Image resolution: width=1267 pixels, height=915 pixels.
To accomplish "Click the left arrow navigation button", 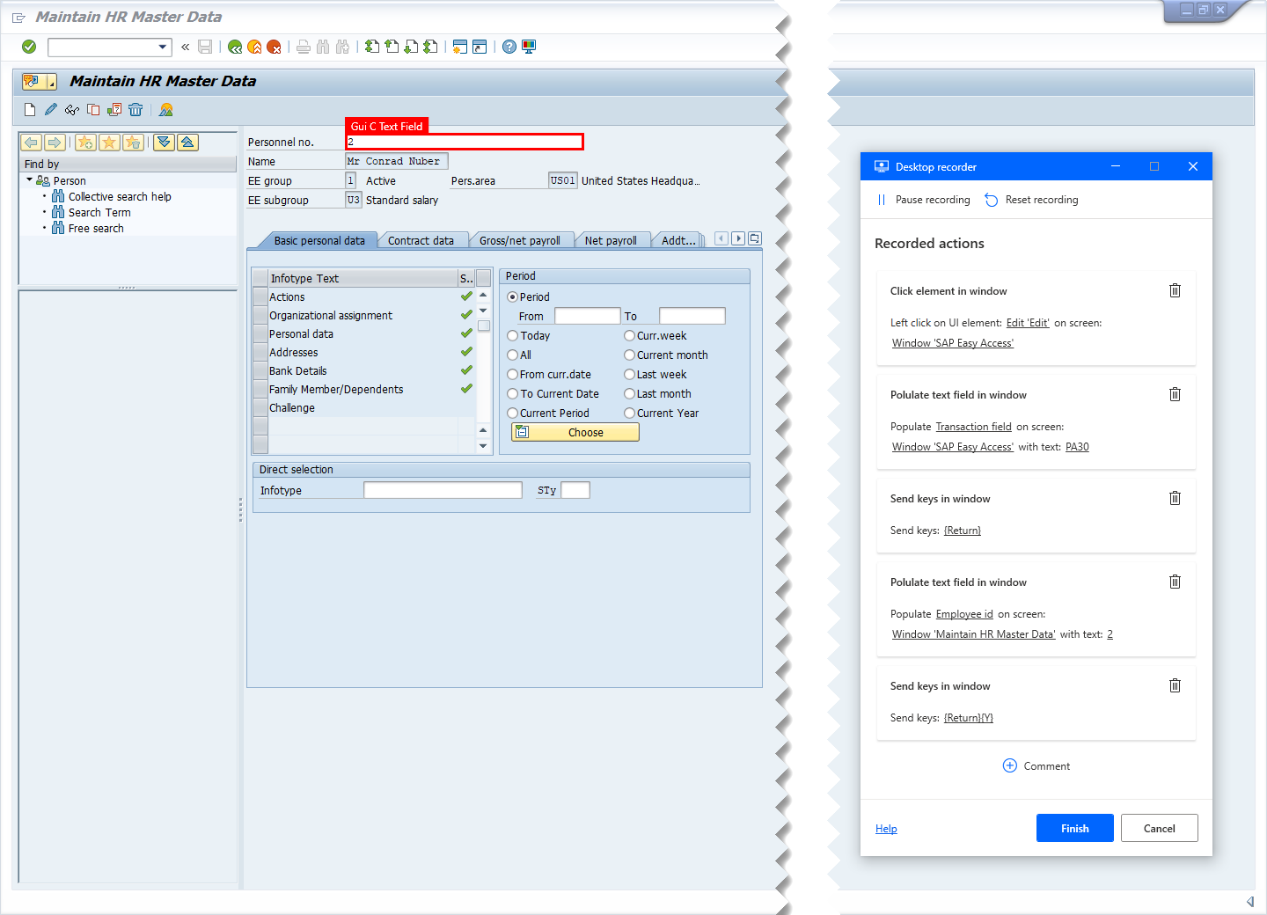I will 31,142.
